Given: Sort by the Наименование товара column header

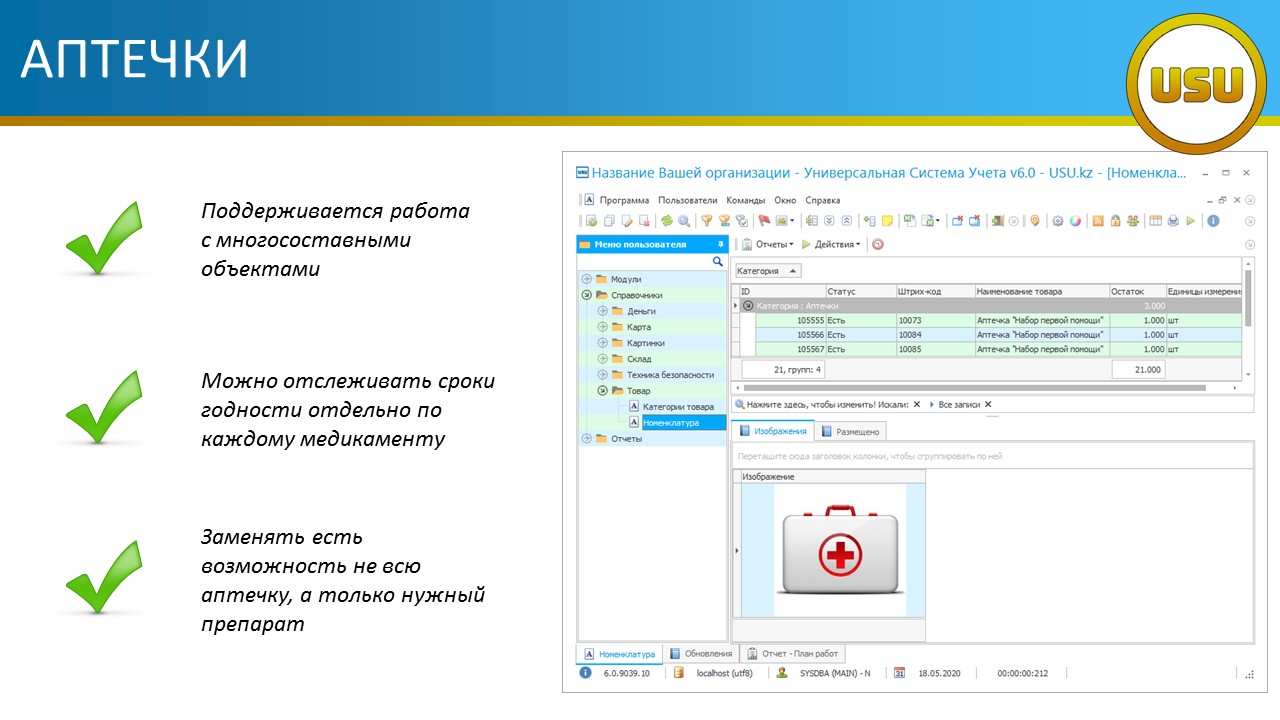Looking at the screenshot, I should pos(1041,291).
